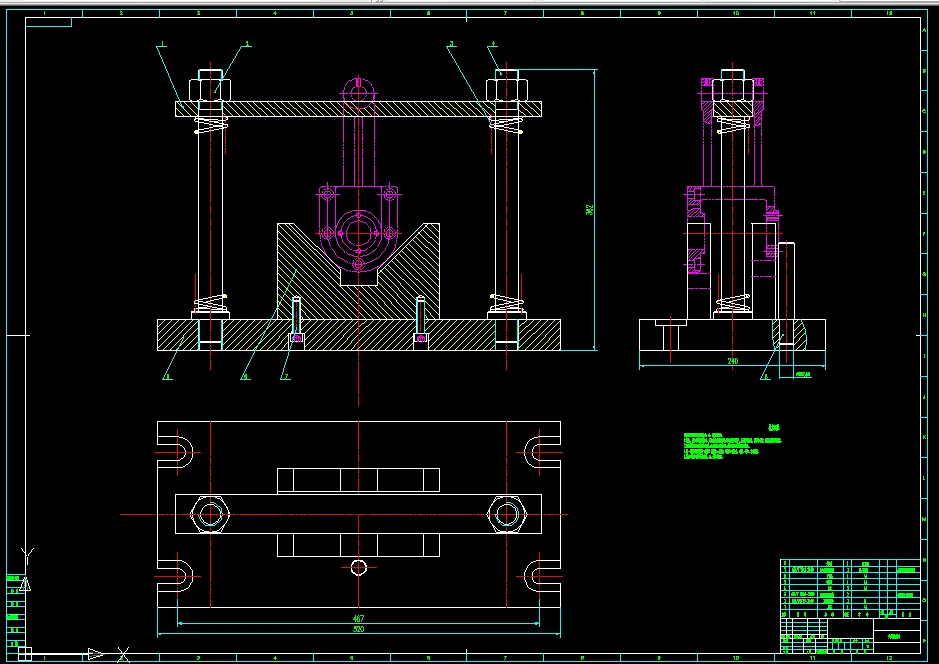
Task: Select the right hex nut in top view
Action: click(507, 514)
